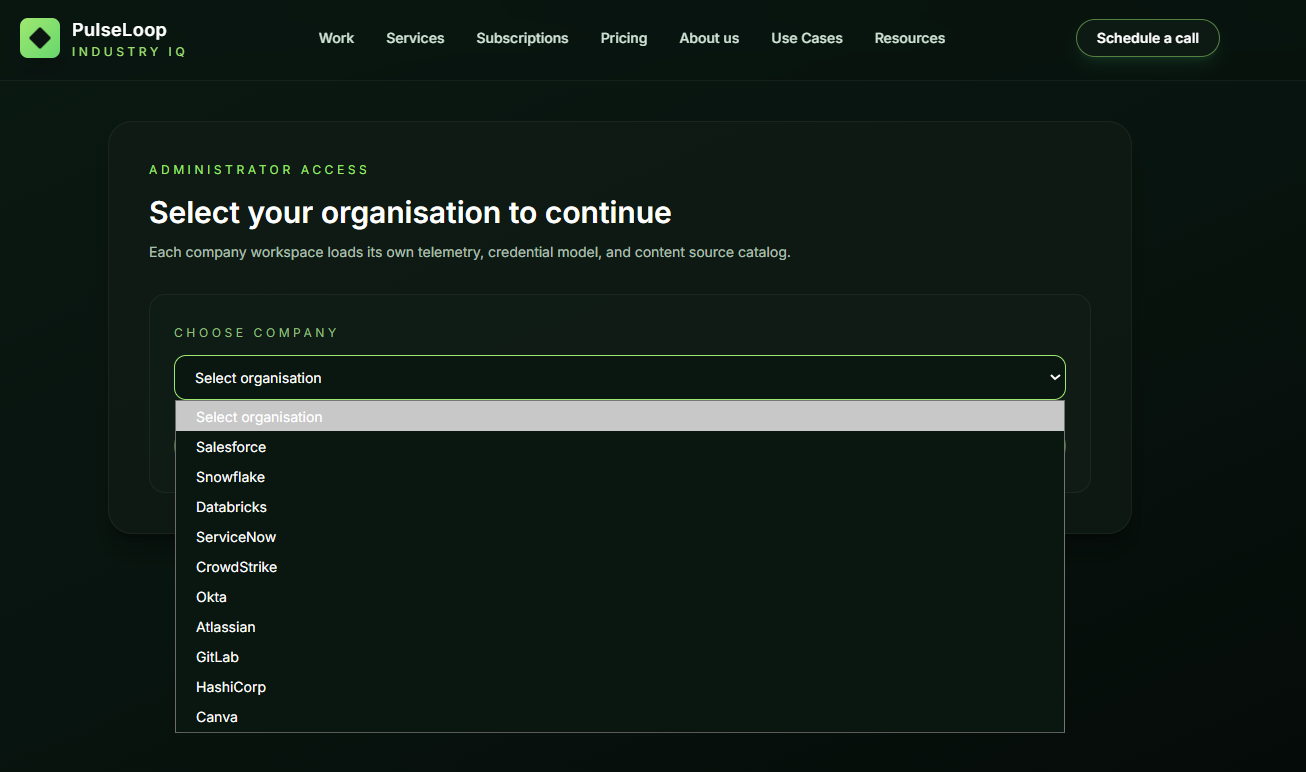The width and height of the screenshot is (1306, 772).
Task: Choose Okta in the company list
Action: tap(620, 597)
